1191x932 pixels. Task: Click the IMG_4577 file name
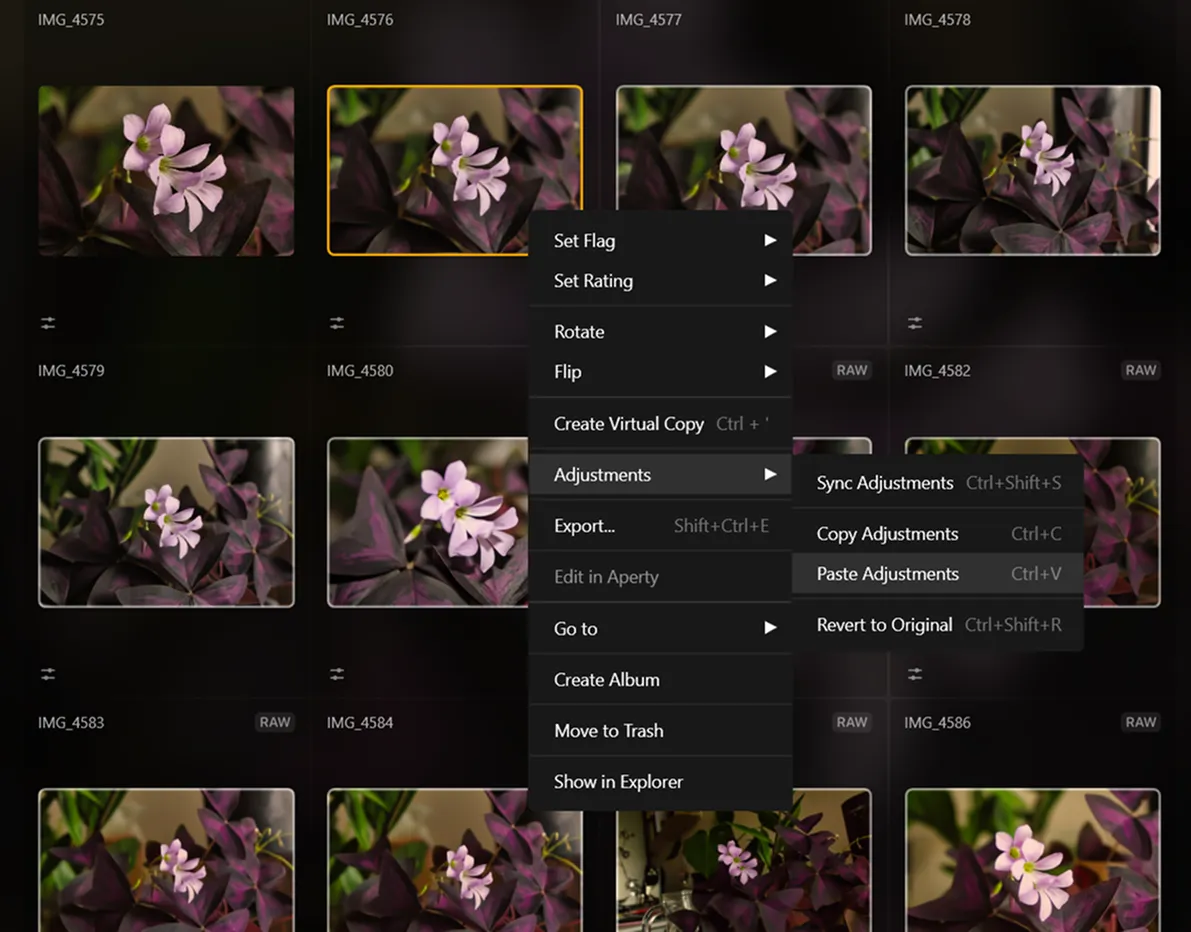click(x=649, y=20)
